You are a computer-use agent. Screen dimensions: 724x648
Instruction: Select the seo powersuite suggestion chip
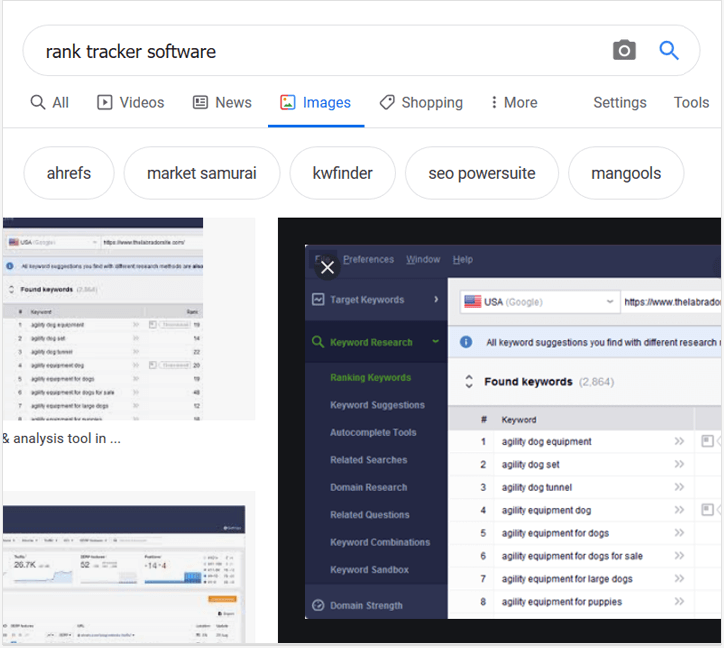tap(481, 173)
